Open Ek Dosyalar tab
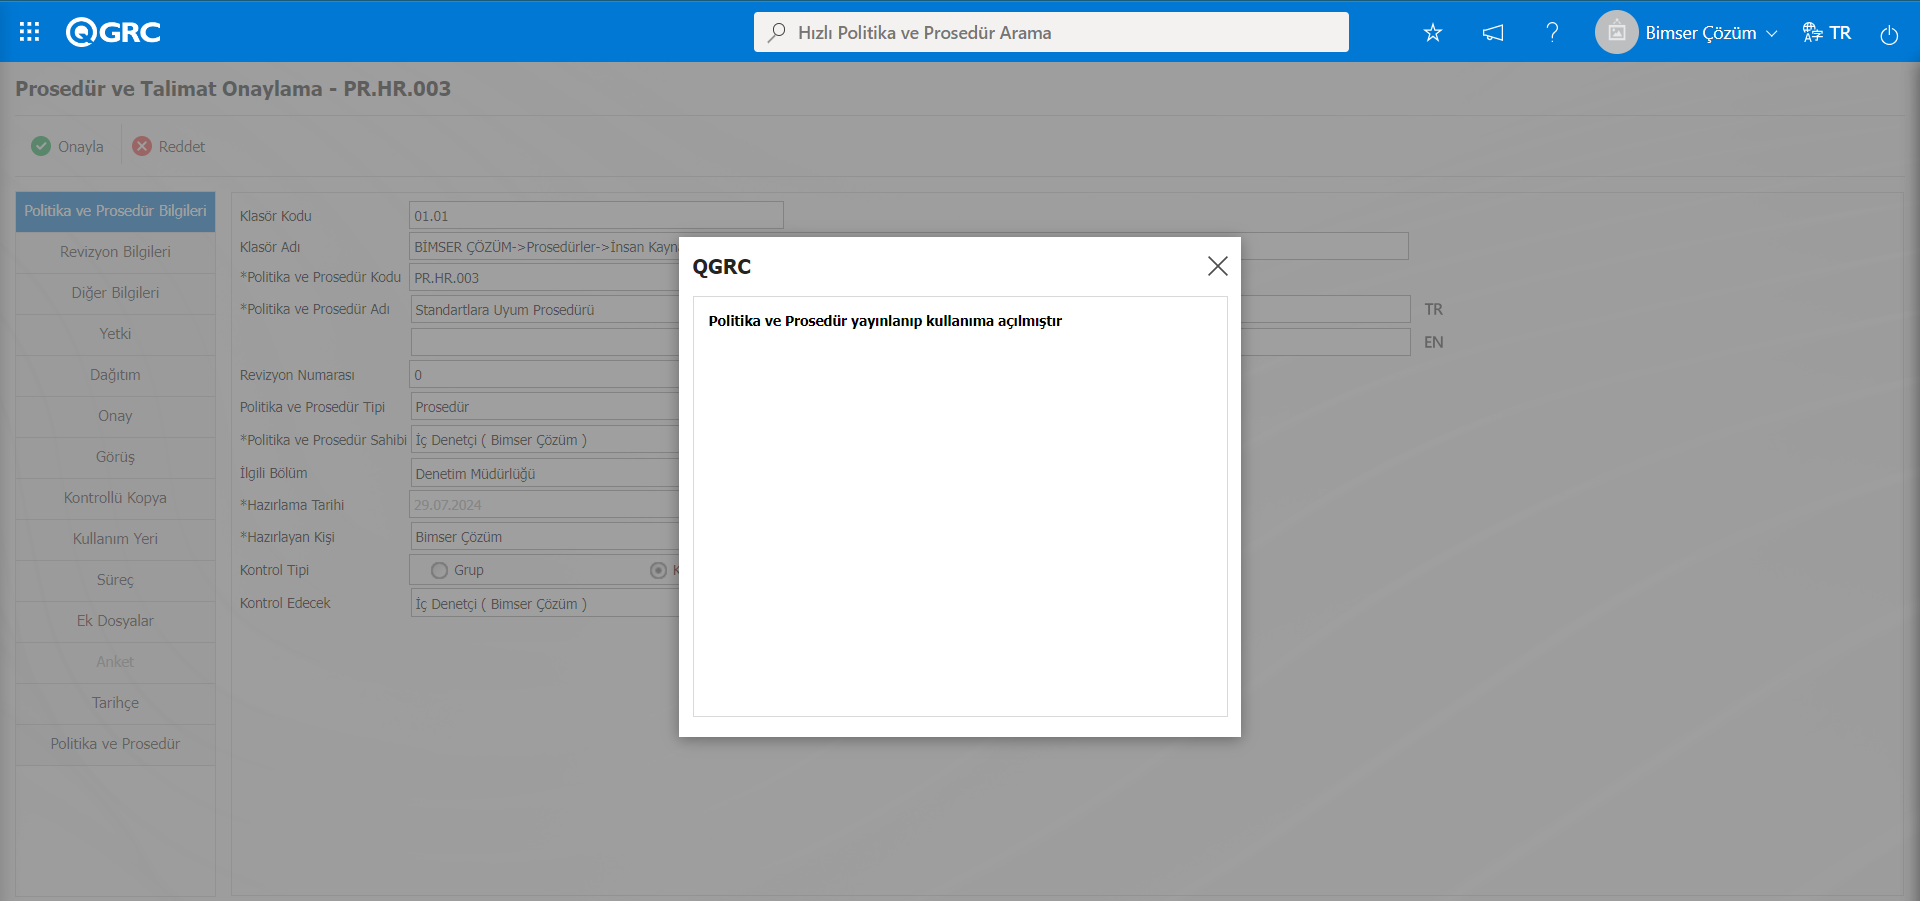Screen dimensions: 1920x901 coord(115,621)
